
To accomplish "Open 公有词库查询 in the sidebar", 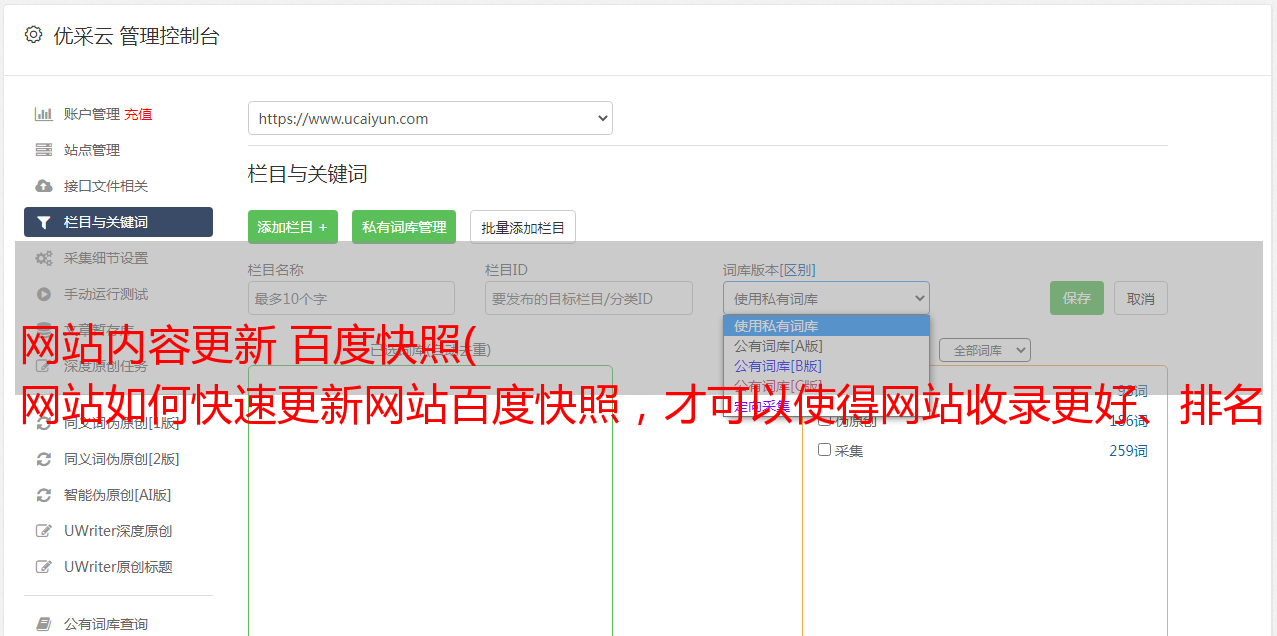I will (106, 624).
